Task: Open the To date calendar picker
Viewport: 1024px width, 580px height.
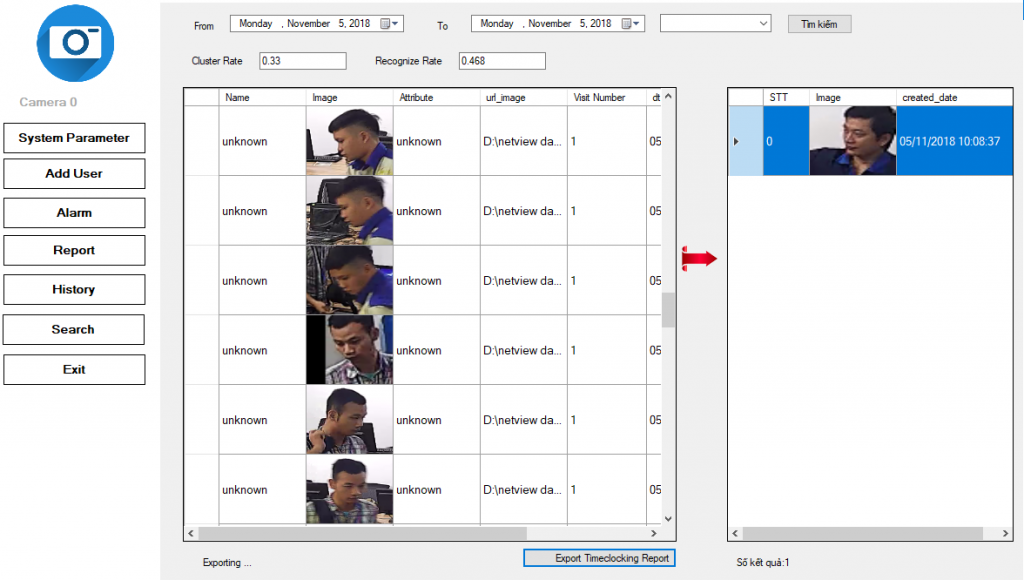Action: click(626, 23)
